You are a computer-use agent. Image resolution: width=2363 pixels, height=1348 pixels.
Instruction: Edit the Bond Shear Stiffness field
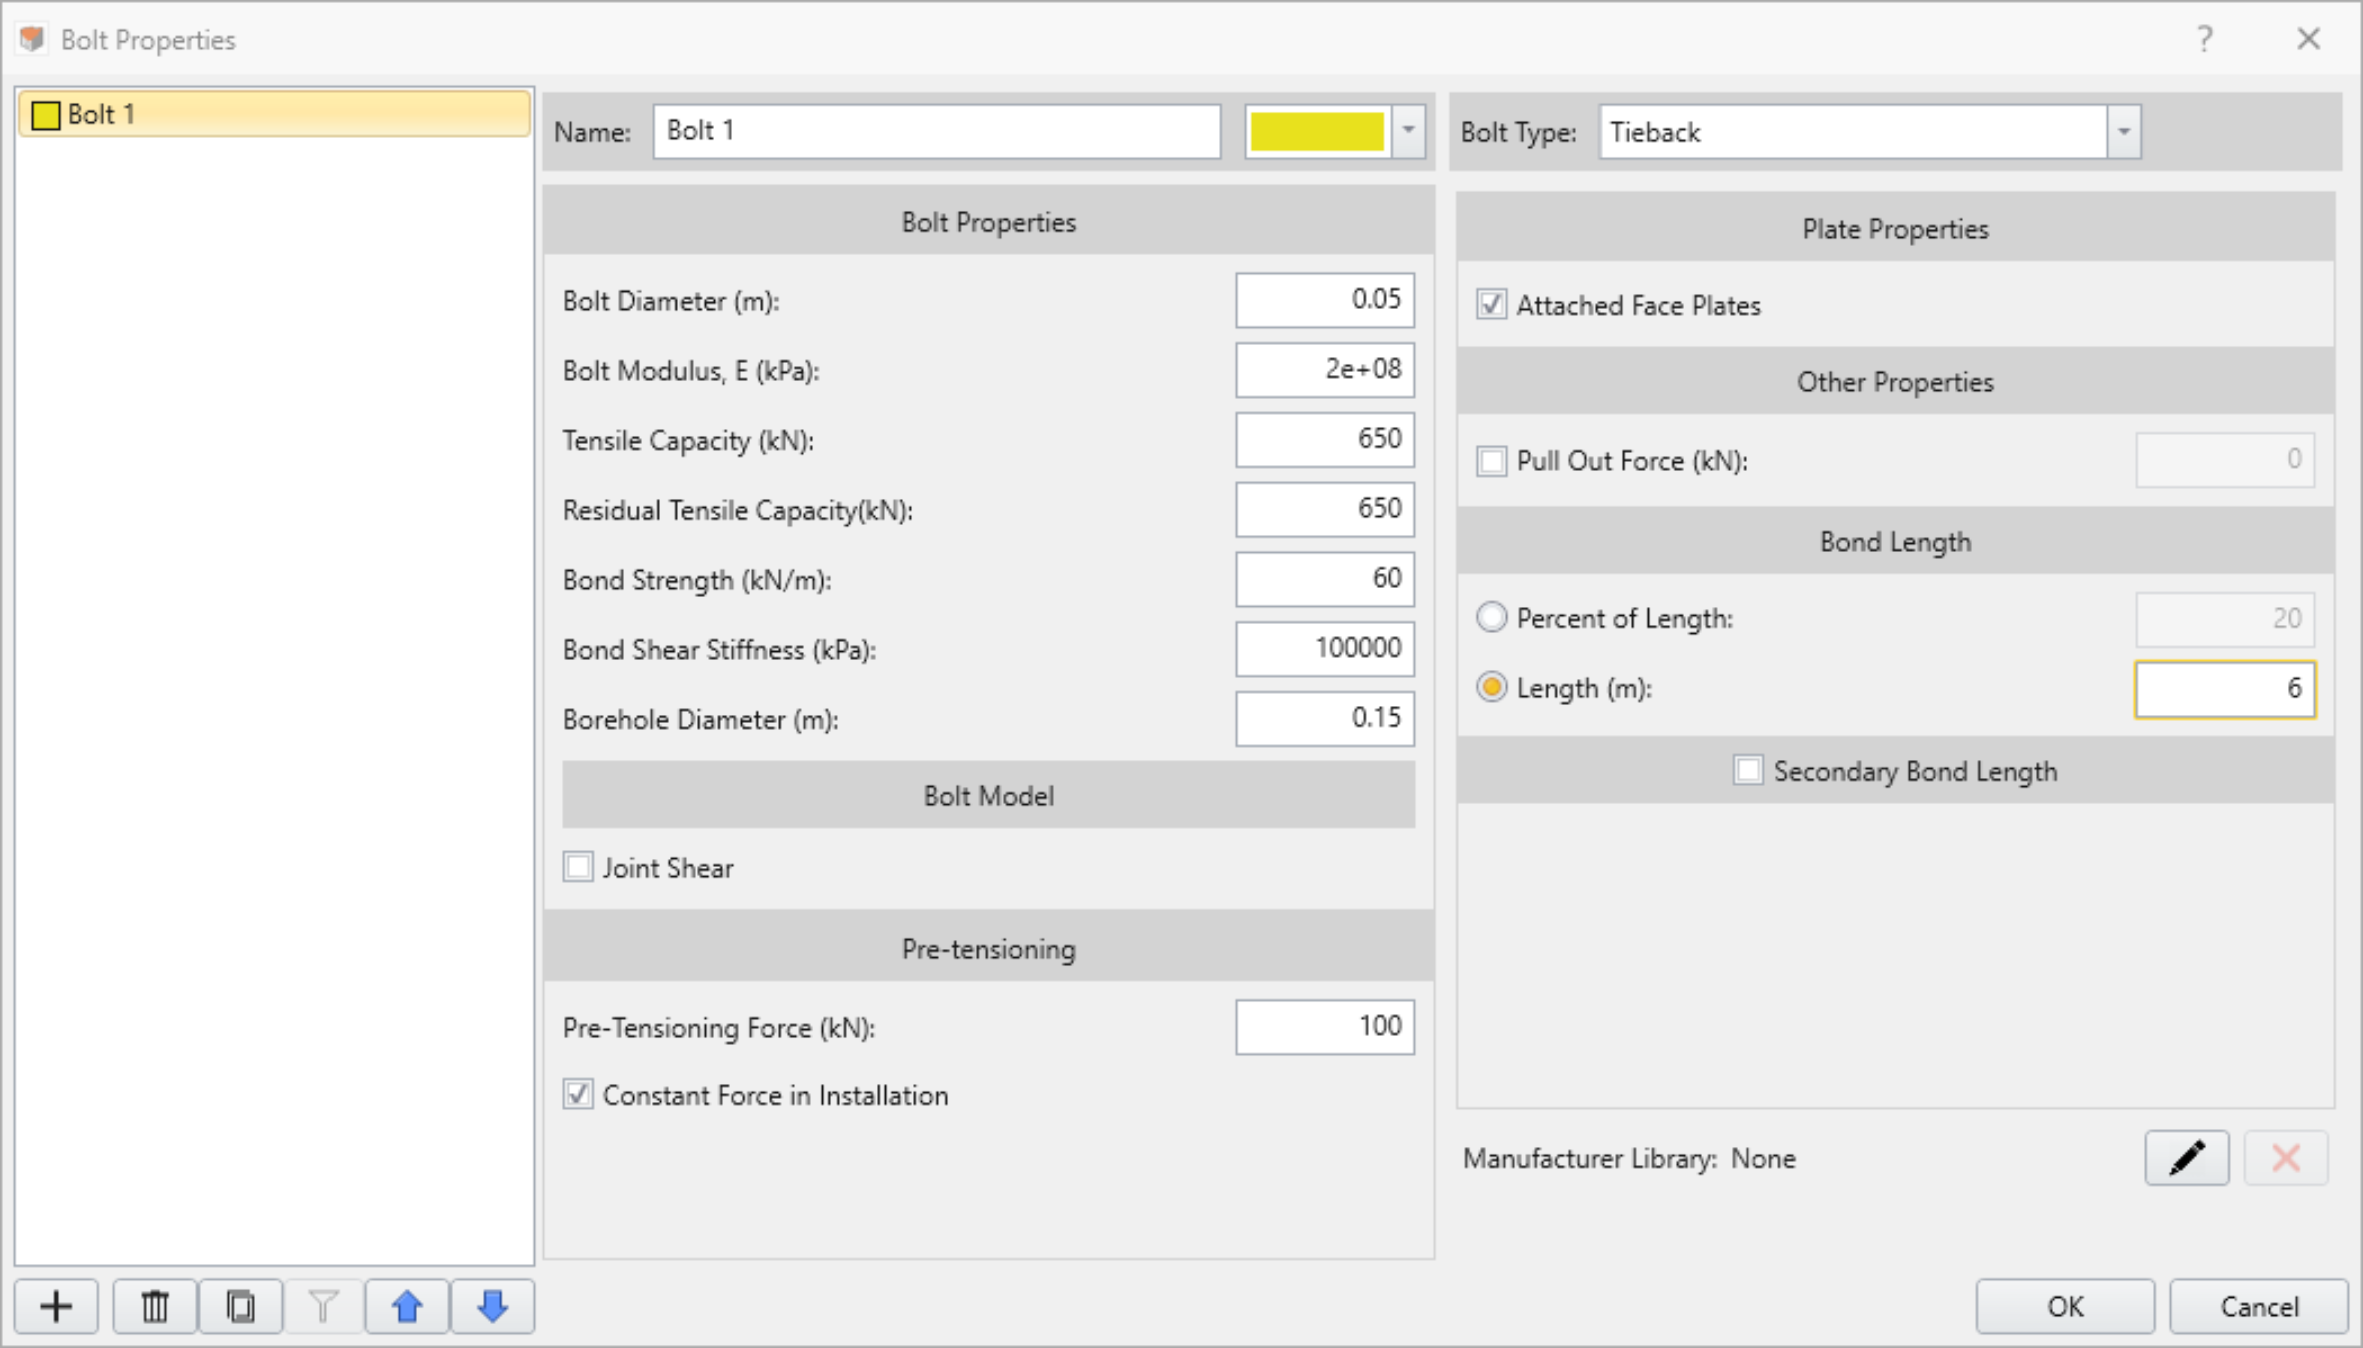pyautogui.click(x=1325, y=648)
